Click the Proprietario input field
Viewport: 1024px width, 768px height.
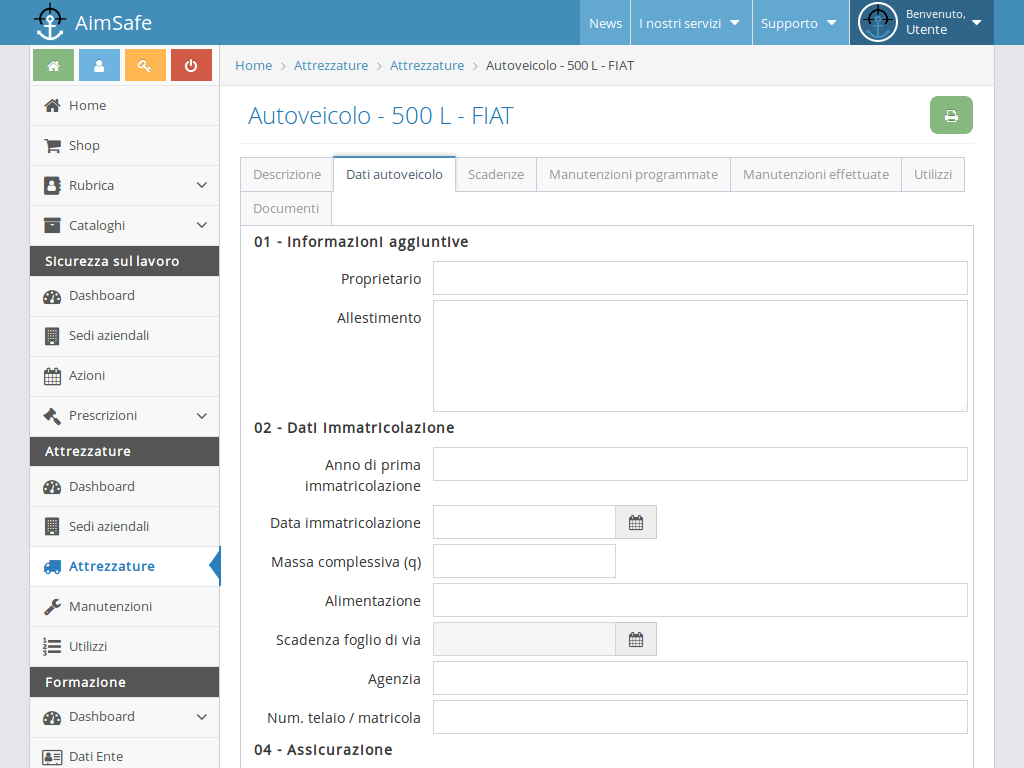point(700,278)
